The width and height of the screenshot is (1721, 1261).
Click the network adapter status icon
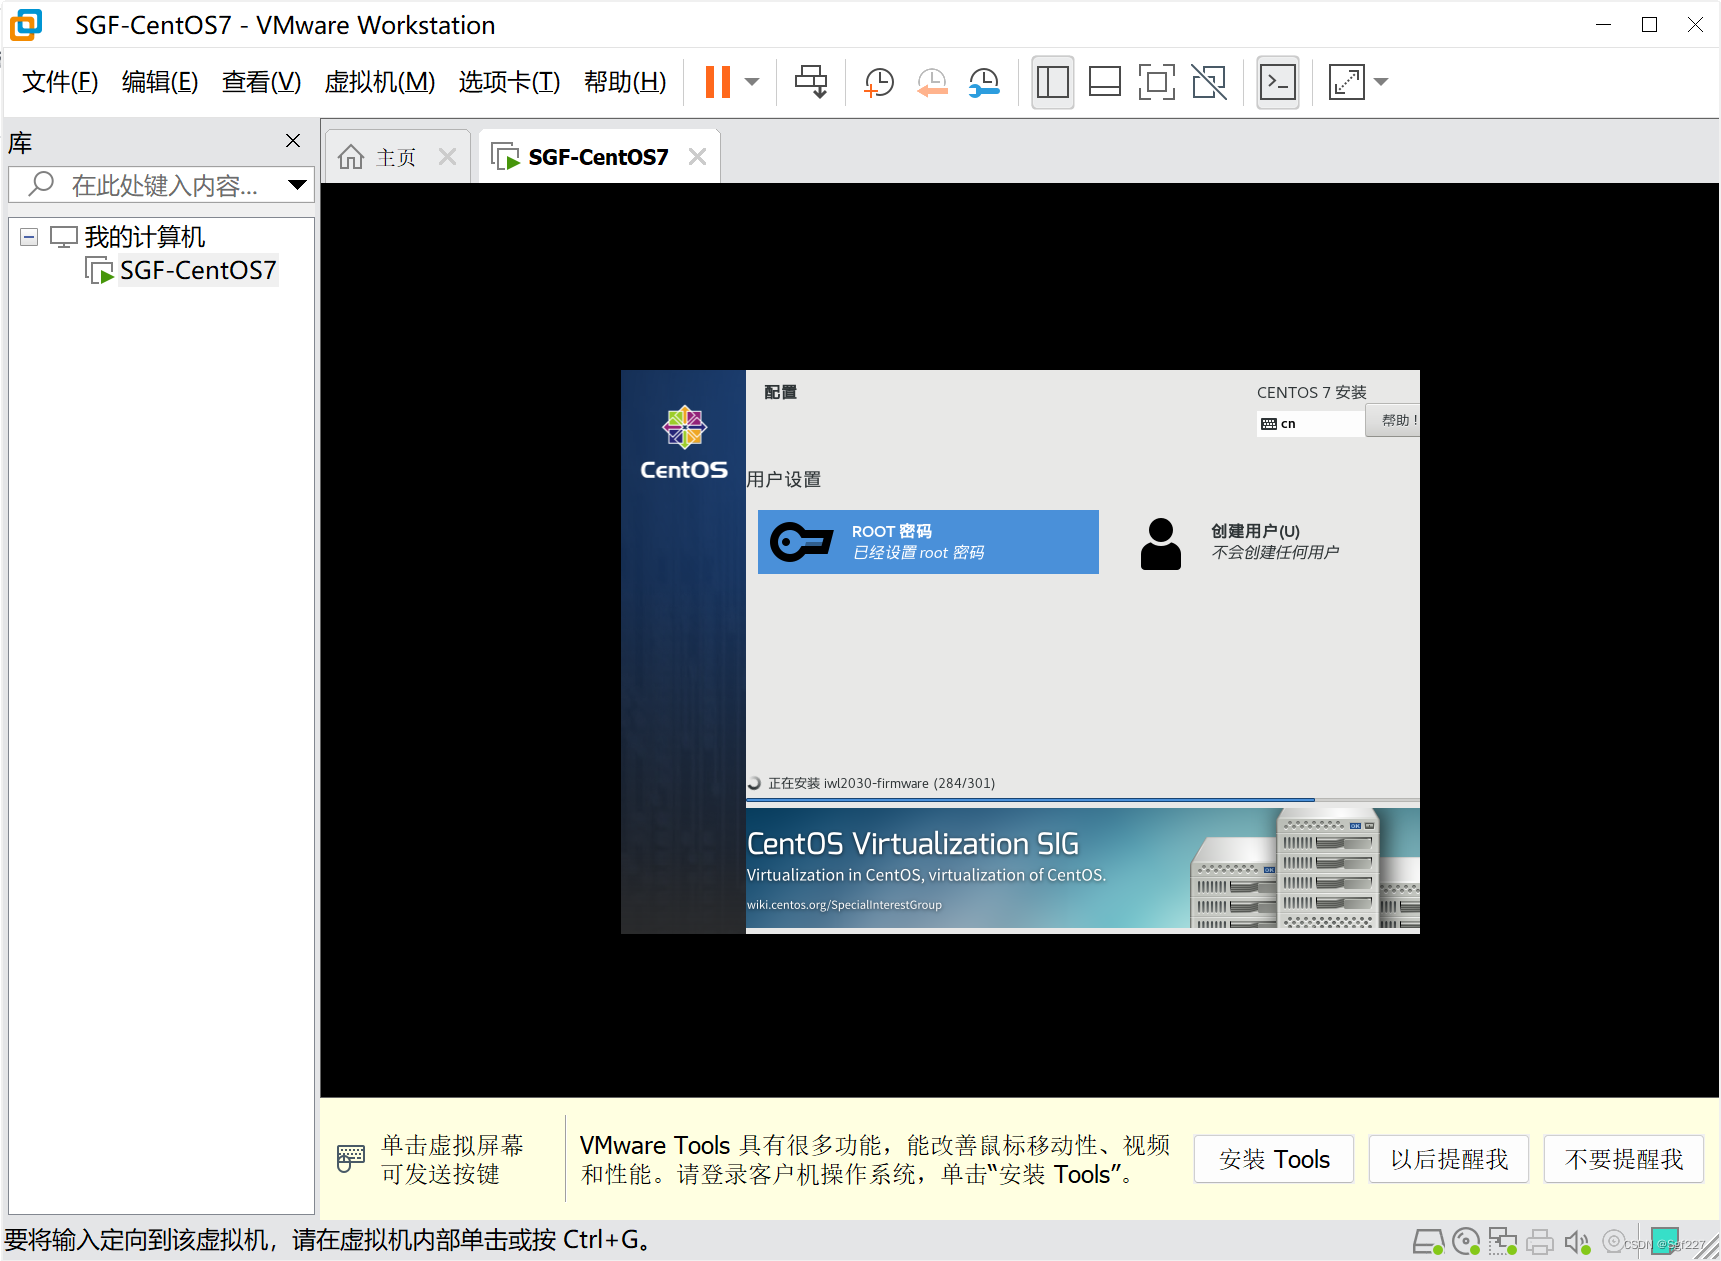pos(1503,1242)
